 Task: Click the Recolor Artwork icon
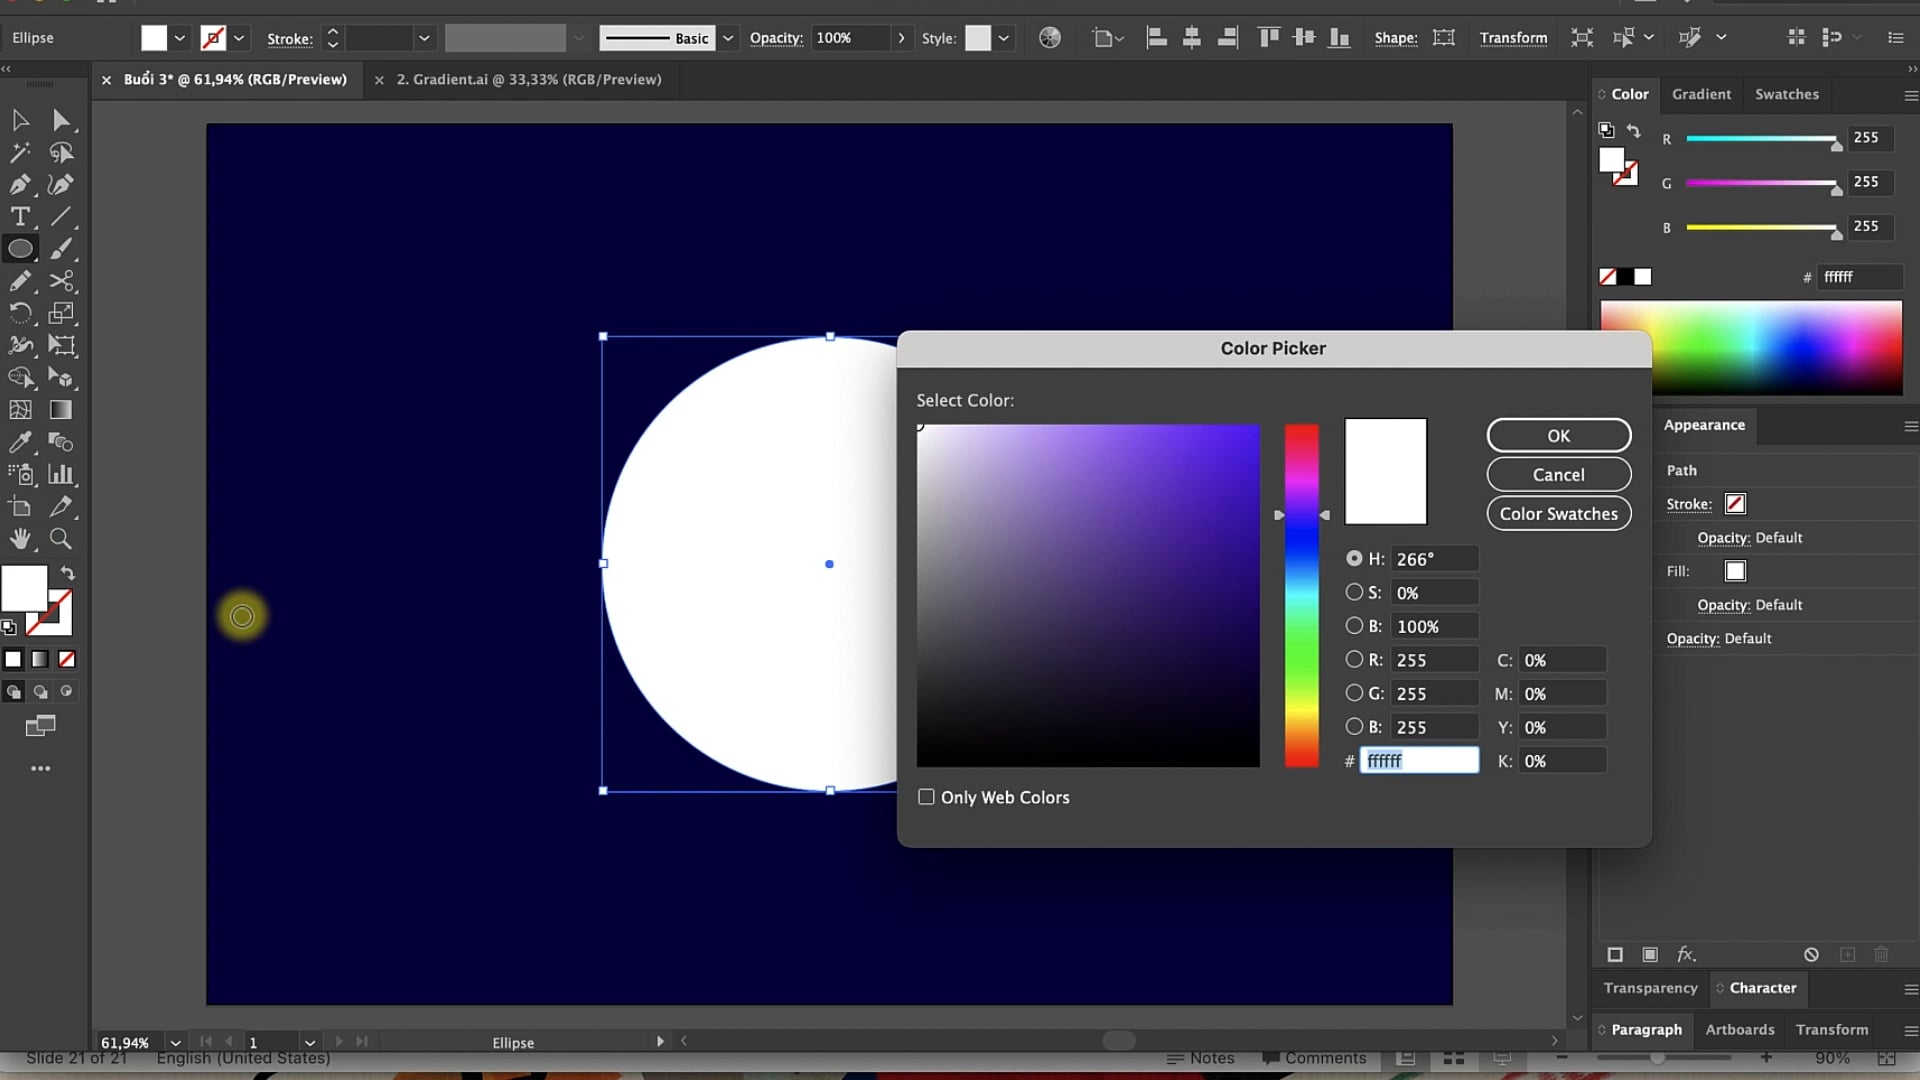pyautogui.click(x=1050, y=38)
